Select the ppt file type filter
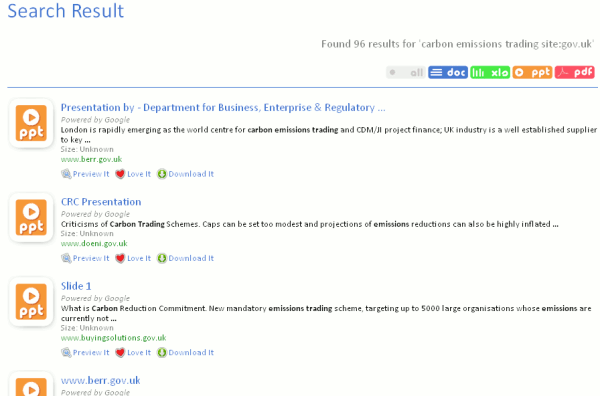The height and width of the screenshot is (396, 600). click(532, 72)
